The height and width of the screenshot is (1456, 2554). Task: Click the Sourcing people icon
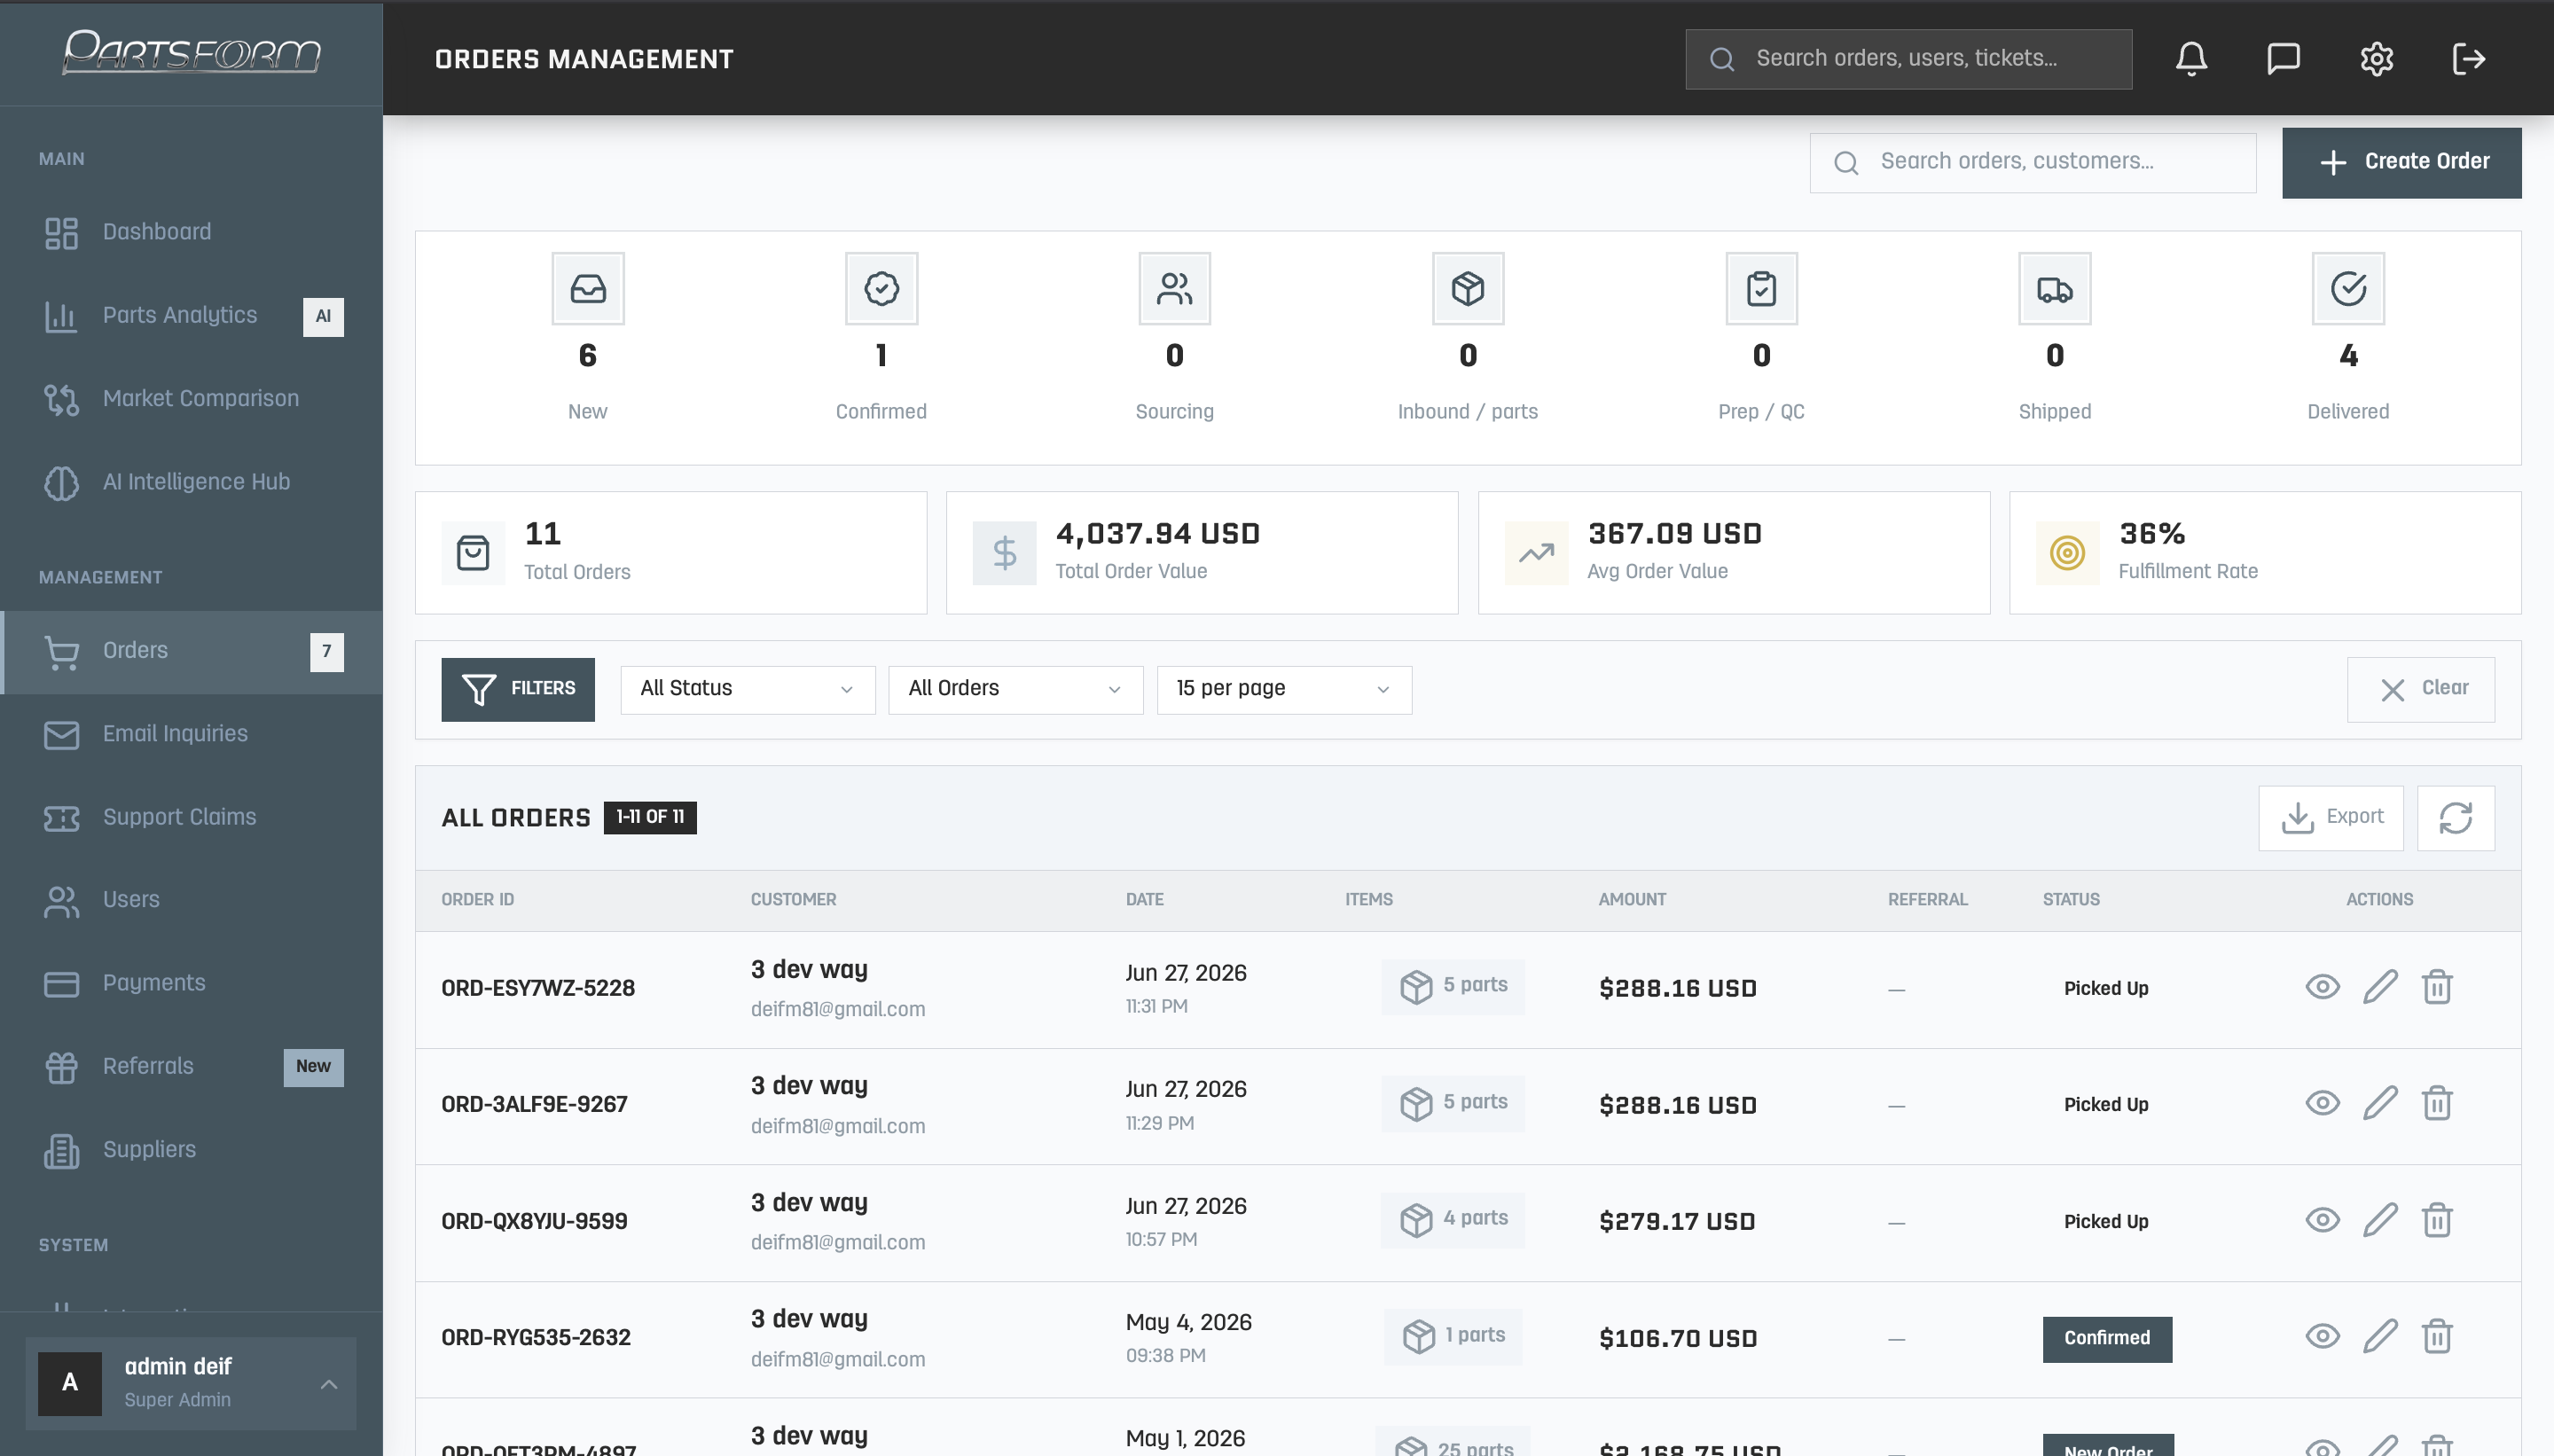pyautogui.click(x=1175, y=289)
